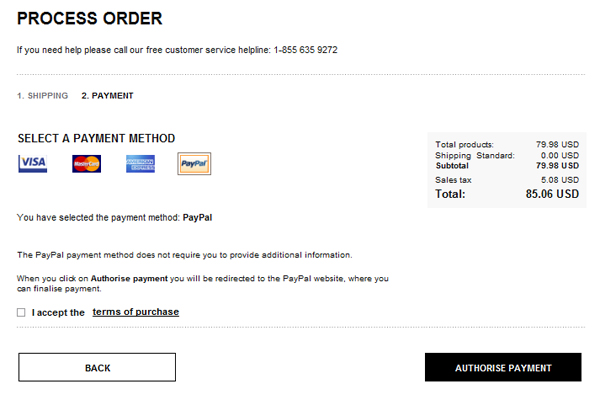This screenshot has width=600, height=400.
Task: Go to the 1. Shipping step
Action: [x=42, y=96]
